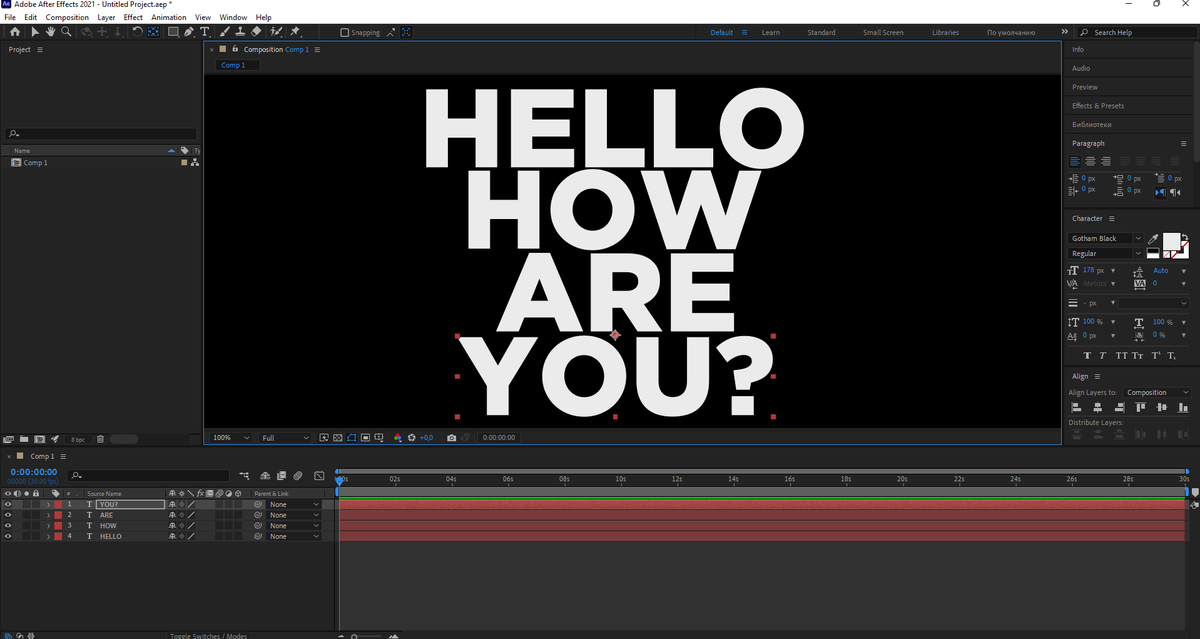Activate the Zoom magnifier tool
The height and width of the screenshot is (639, 1200).
[66, 32]
